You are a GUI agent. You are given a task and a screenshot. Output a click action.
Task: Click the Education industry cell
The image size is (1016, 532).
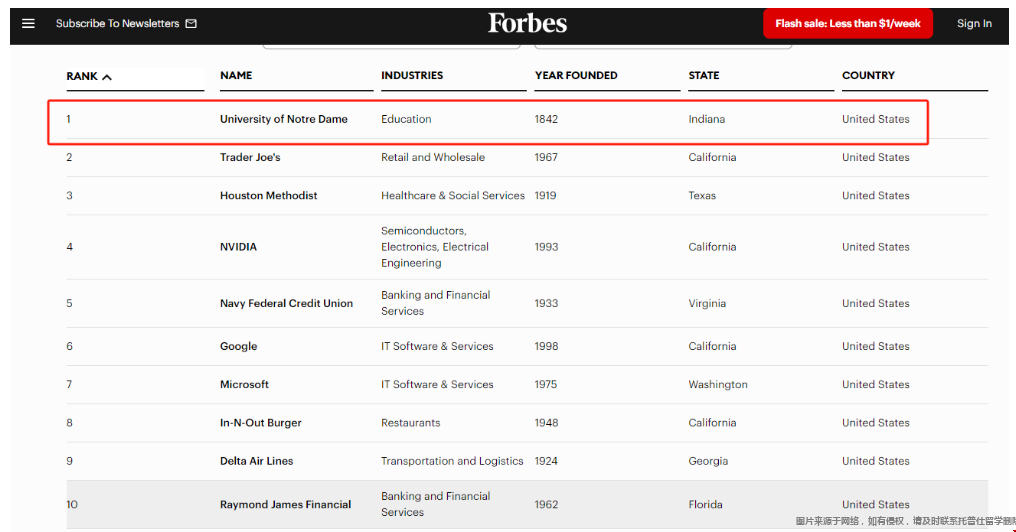[406, 119]
